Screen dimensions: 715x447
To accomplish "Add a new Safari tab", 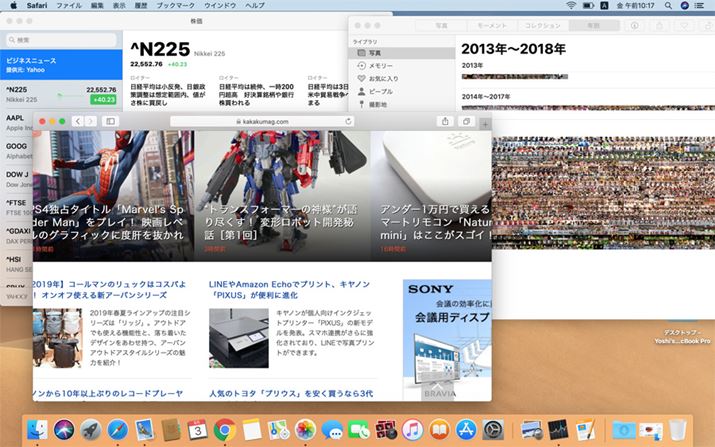I will pyautogui.click(x=485, y=121).
